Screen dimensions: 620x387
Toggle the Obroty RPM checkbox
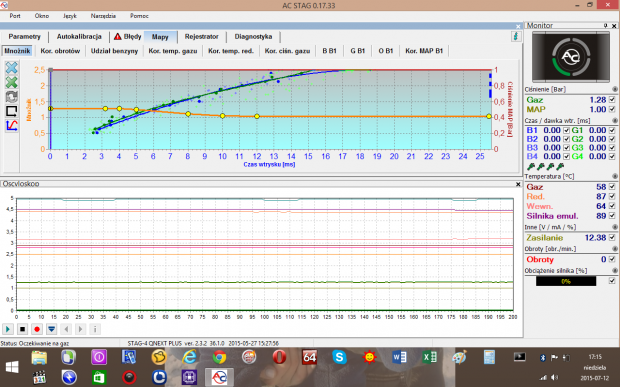pos(612,259)
